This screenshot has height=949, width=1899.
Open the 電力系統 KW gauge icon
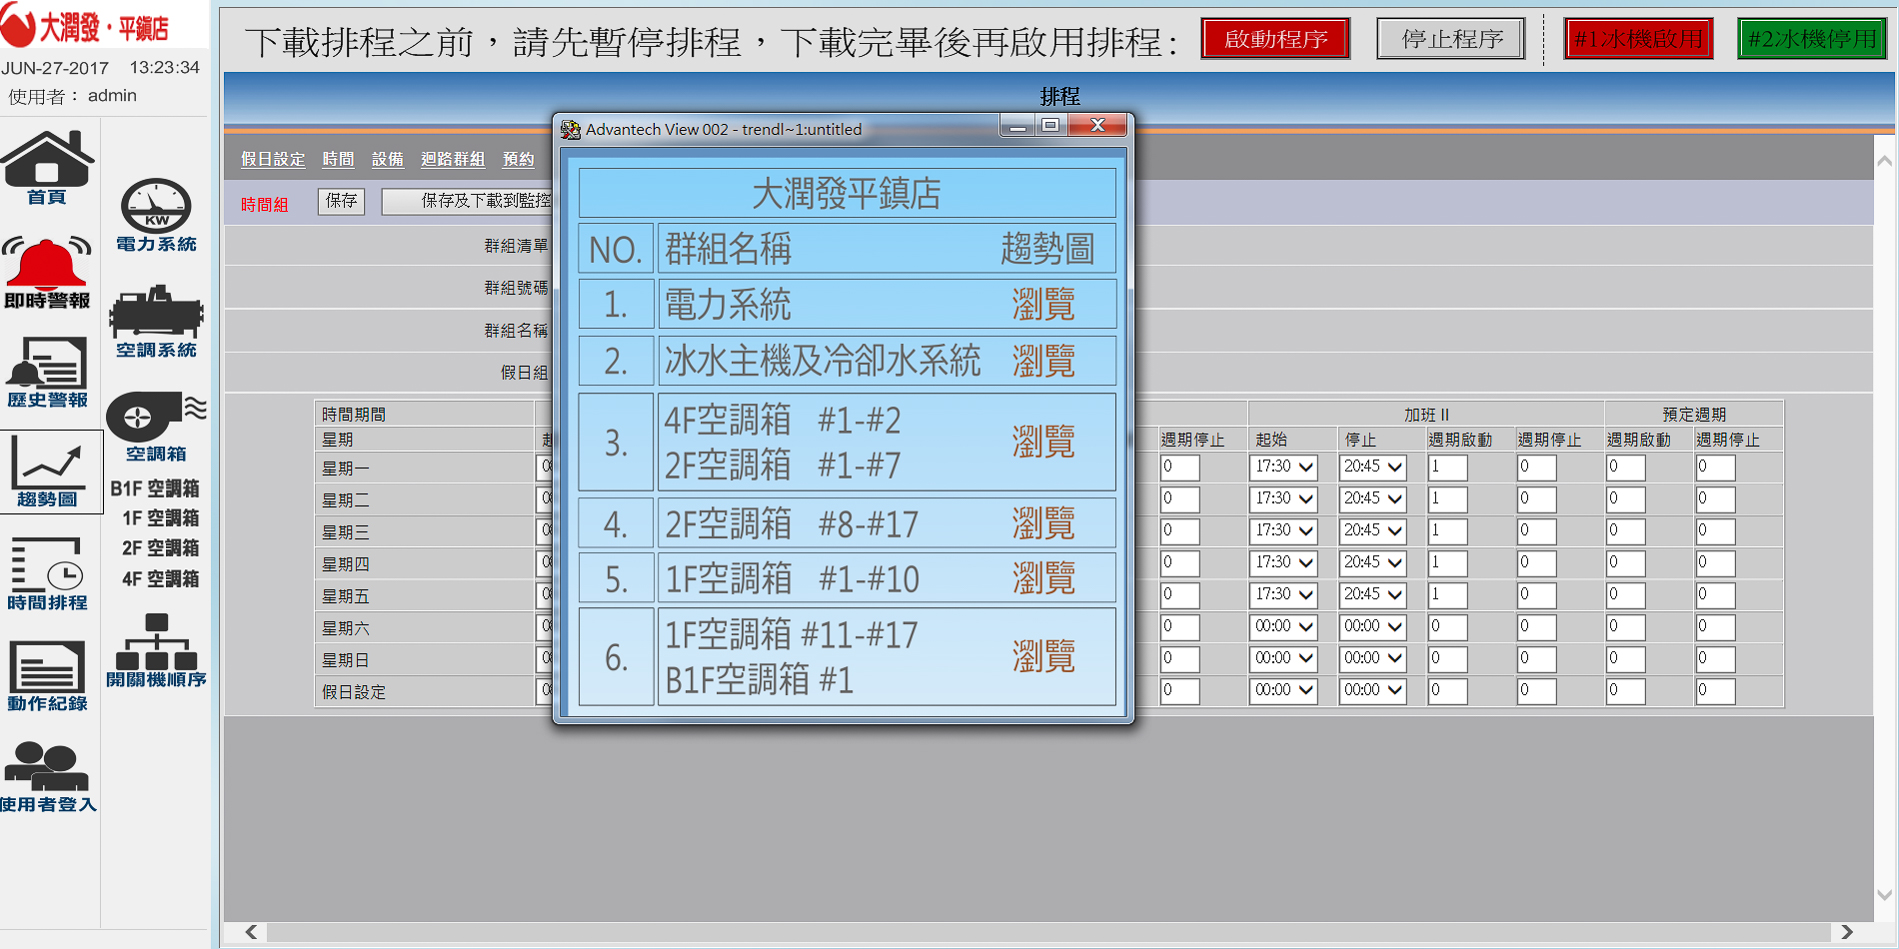pos(156,215)
